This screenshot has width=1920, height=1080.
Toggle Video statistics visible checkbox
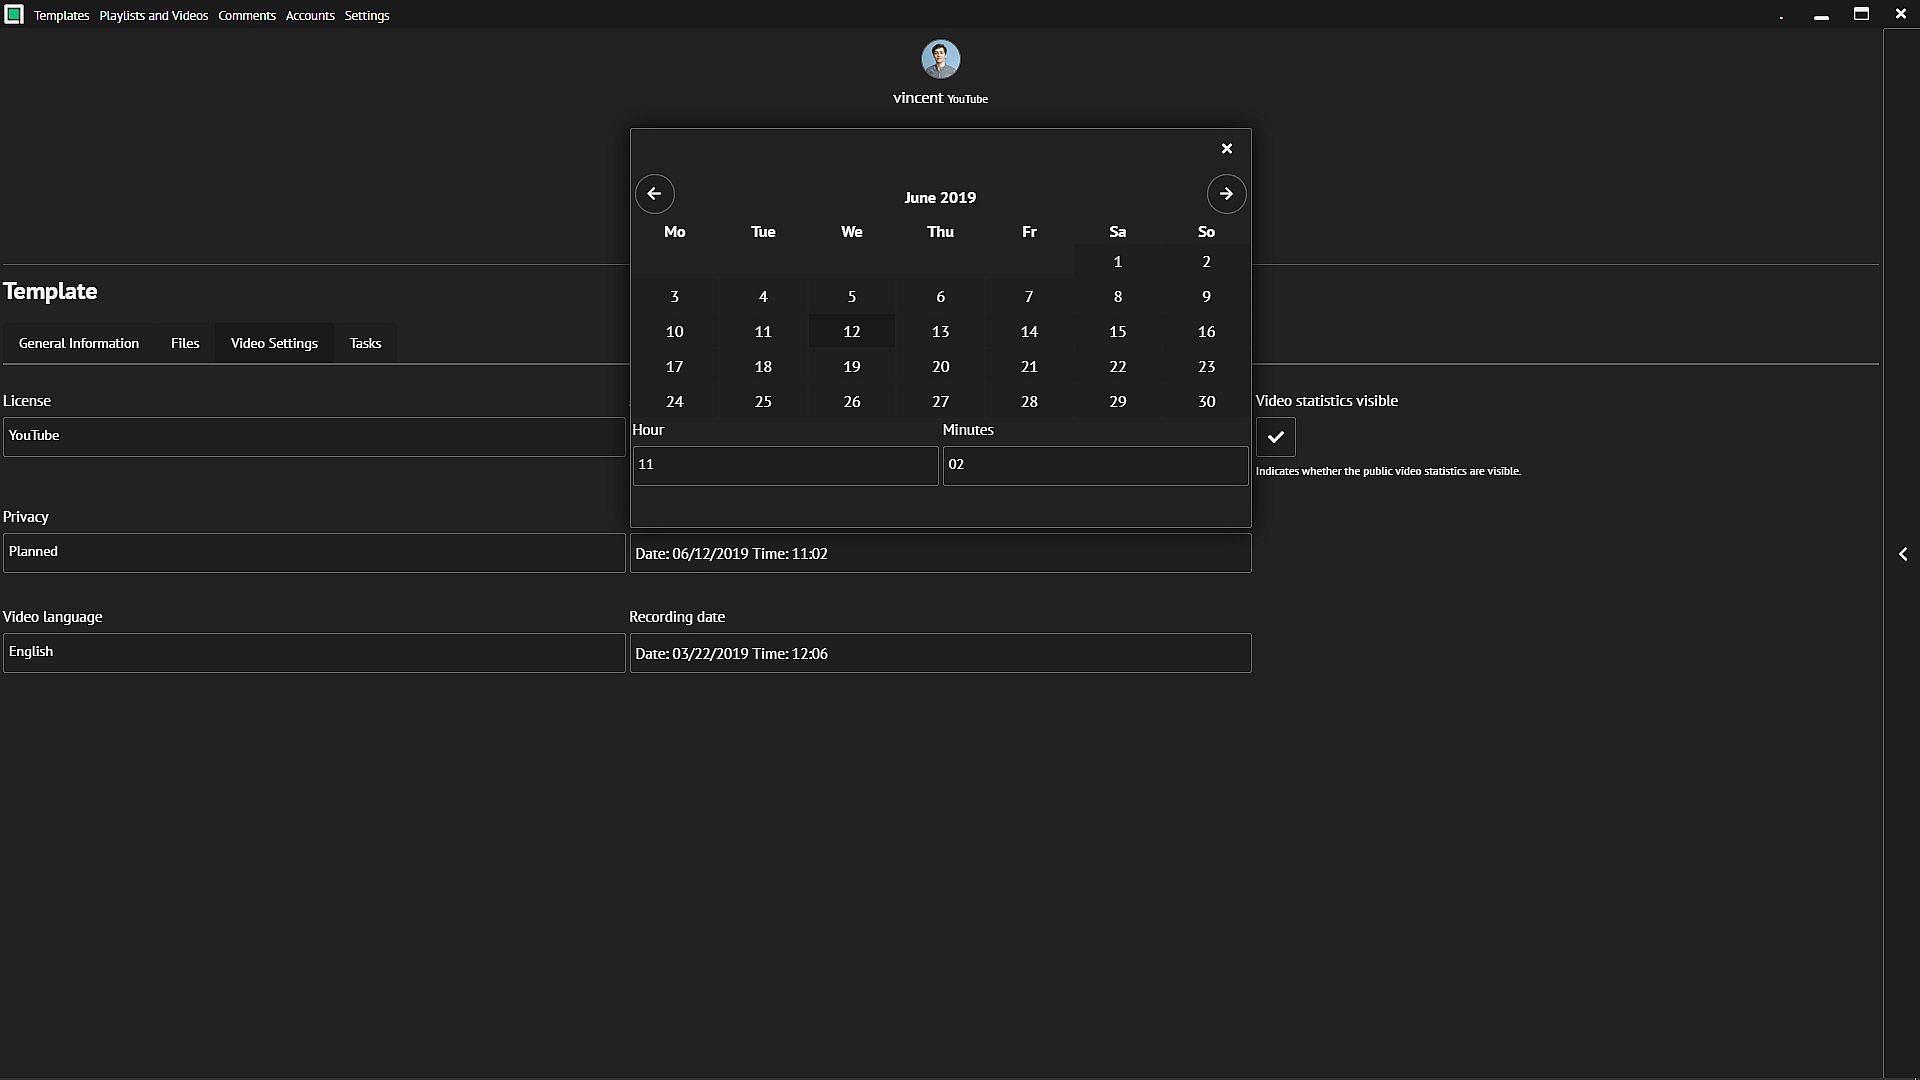[1275, 437]
